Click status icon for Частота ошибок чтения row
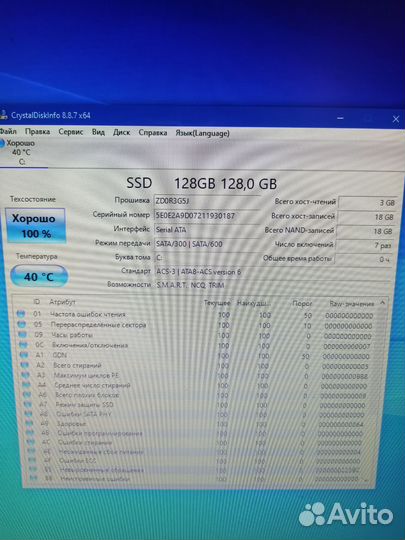Image resolution: width=405 pixels, height=540 pixels. (21, 314)
